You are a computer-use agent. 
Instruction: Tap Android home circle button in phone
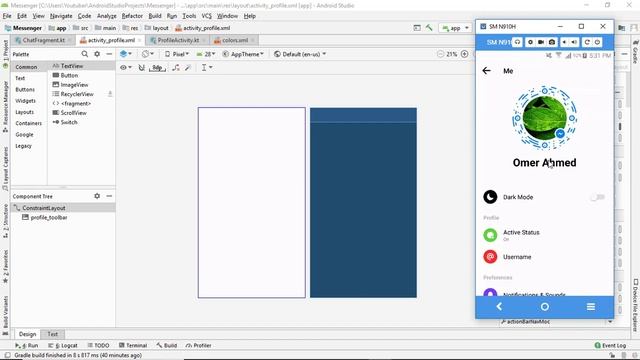tap(544, 307)
